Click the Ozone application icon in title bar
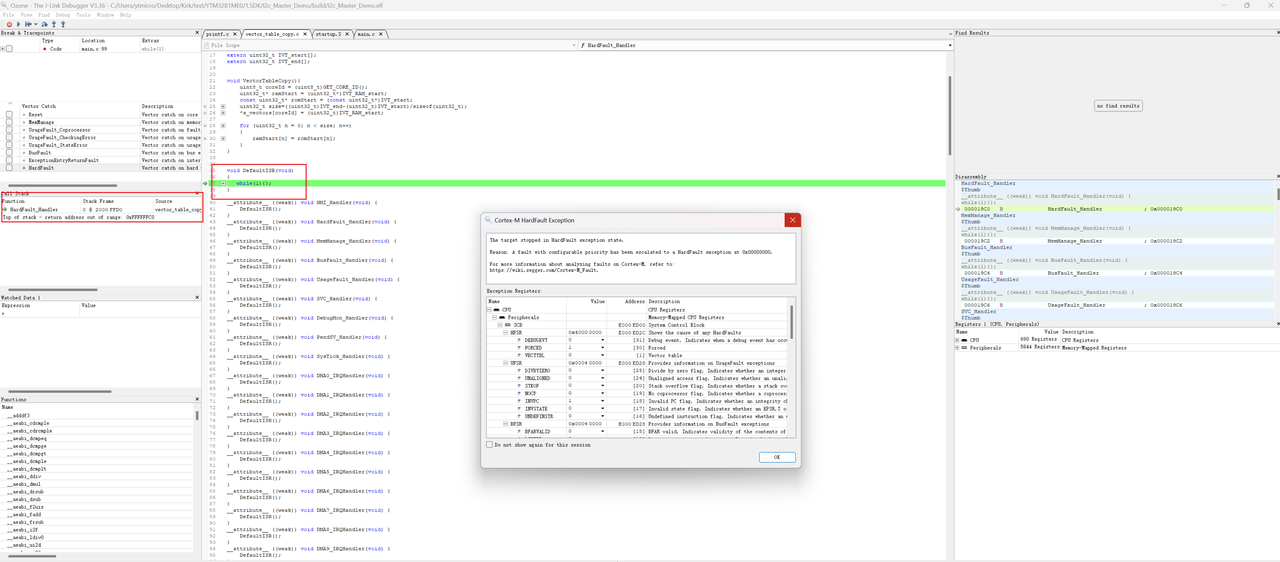1280x562 pixels. [5, 6]
